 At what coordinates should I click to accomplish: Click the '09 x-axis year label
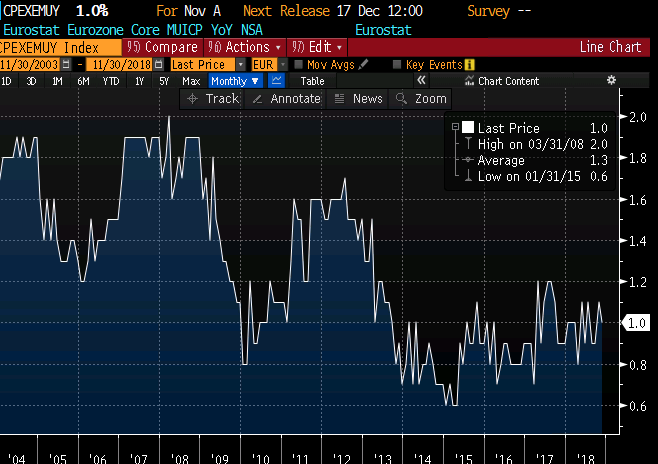click(219, 459)
